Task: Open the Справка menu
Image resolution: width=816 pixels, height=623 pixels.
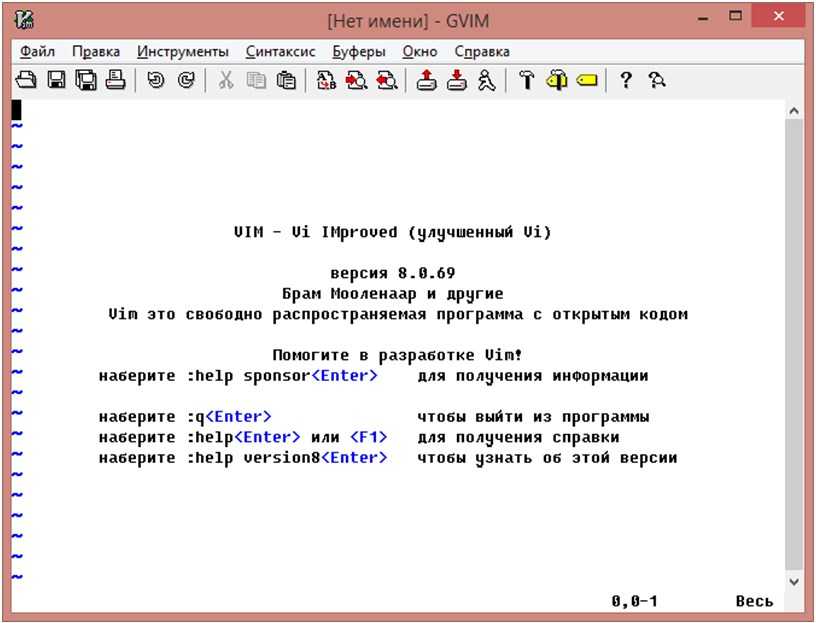Action: [x=481, y=51]
